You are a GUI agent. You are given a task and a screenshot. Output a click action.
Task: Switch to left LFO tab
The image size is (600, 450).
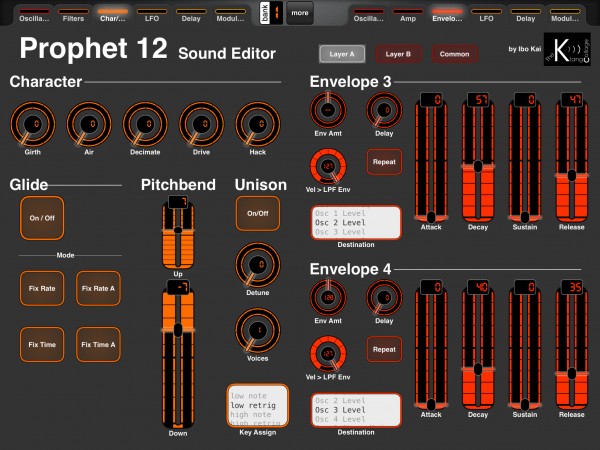(152, 15)
